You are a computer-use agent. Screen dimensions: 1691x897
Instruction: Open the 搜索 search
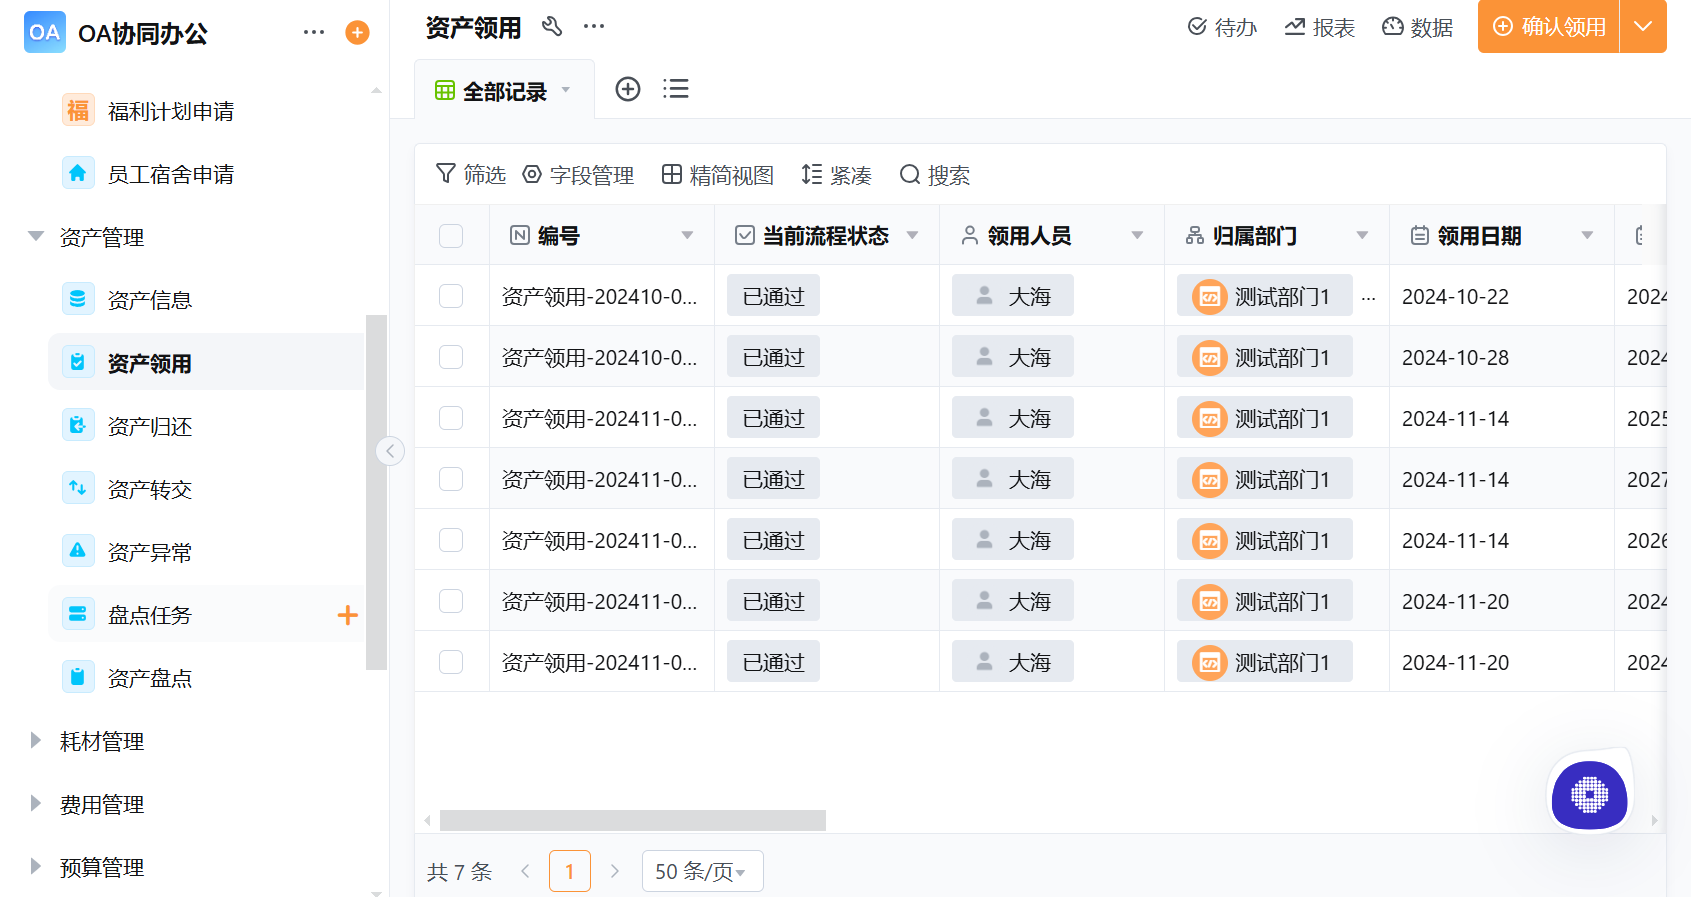pos(935,175)
